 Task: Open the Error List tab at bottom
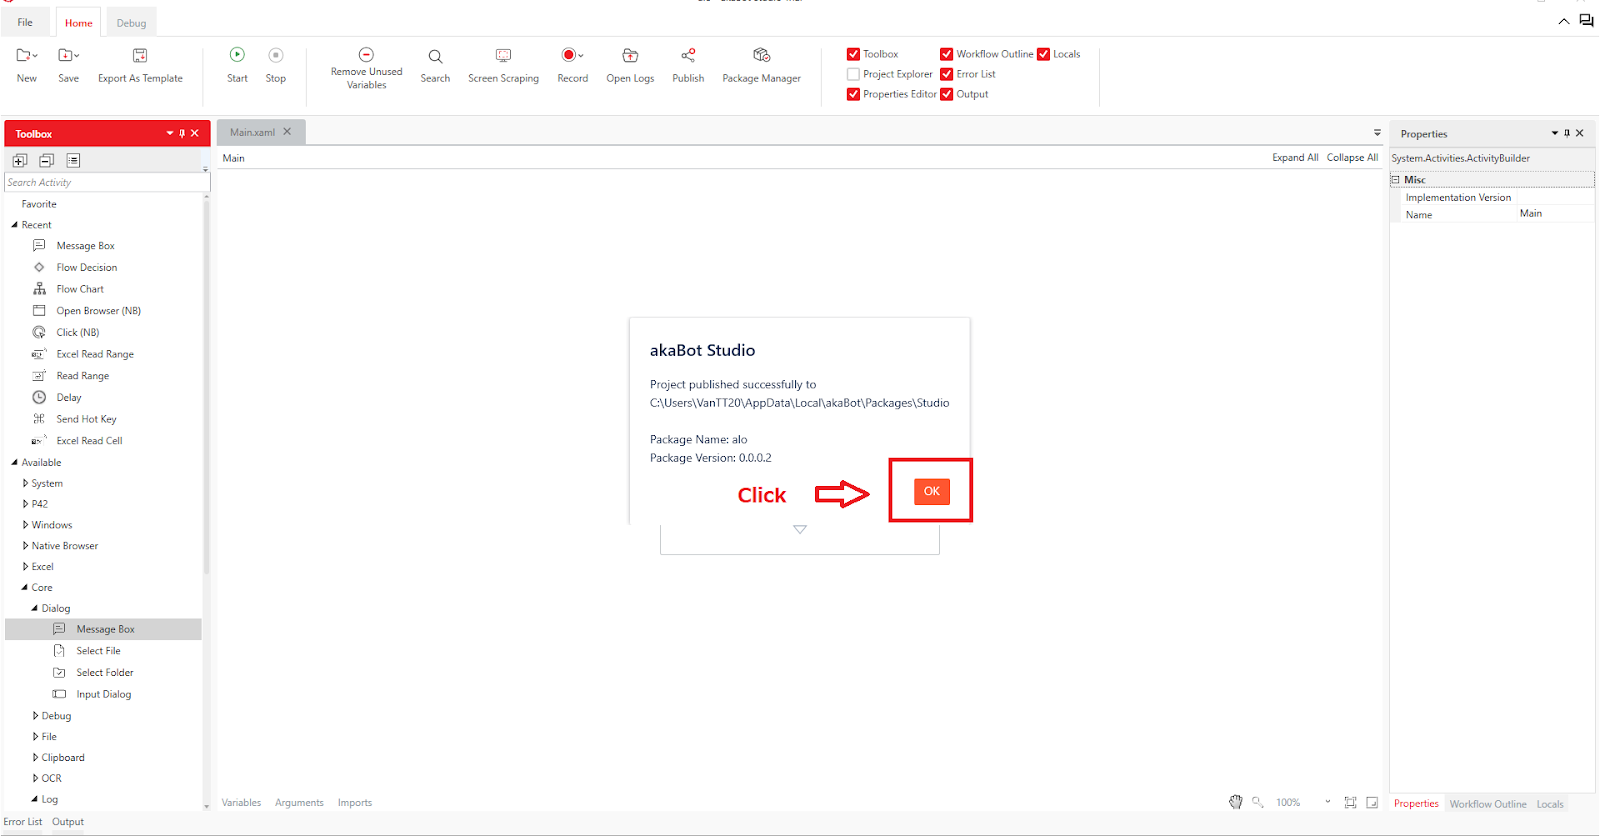pyautogui.click(x=22, y=822)
